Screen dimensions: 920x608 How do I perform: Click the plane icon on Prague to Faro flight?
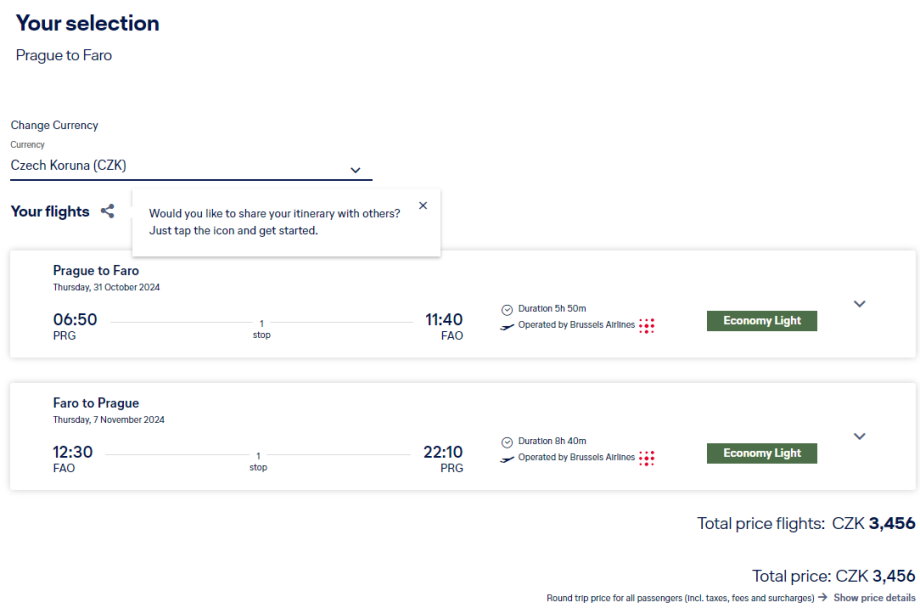[507, 326]
